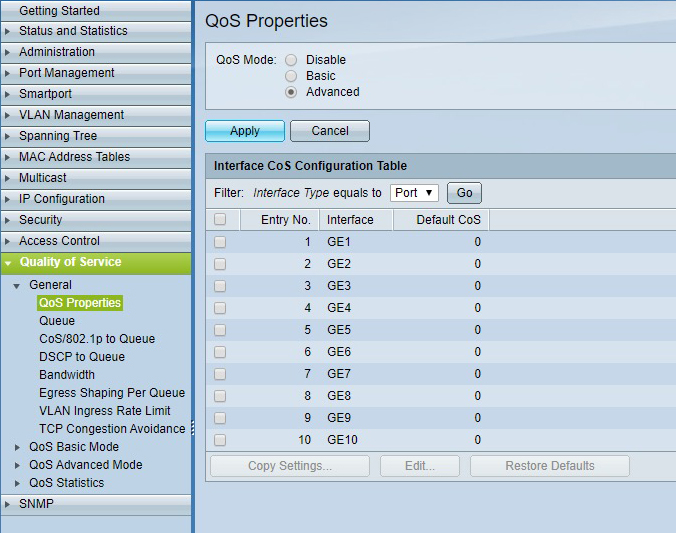Check the GE10 row checkbox
The height and width of the screenshot is (533, 676).
click(220, 440)
